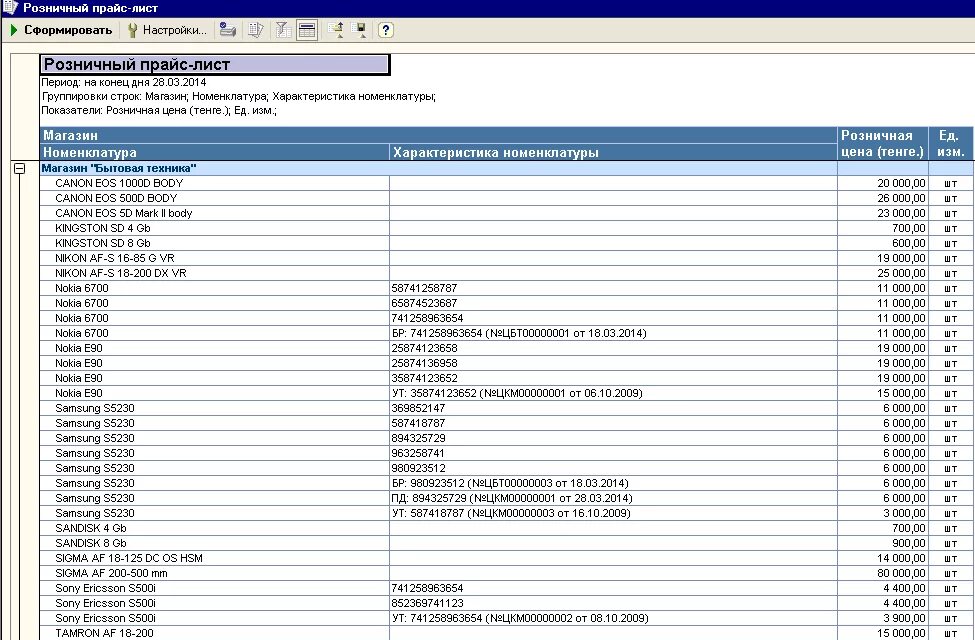This screenshot has width=975, height=640.
Task: Click the БР: 741258963654 characteristic cell
Action: click(x=613, y=333)
